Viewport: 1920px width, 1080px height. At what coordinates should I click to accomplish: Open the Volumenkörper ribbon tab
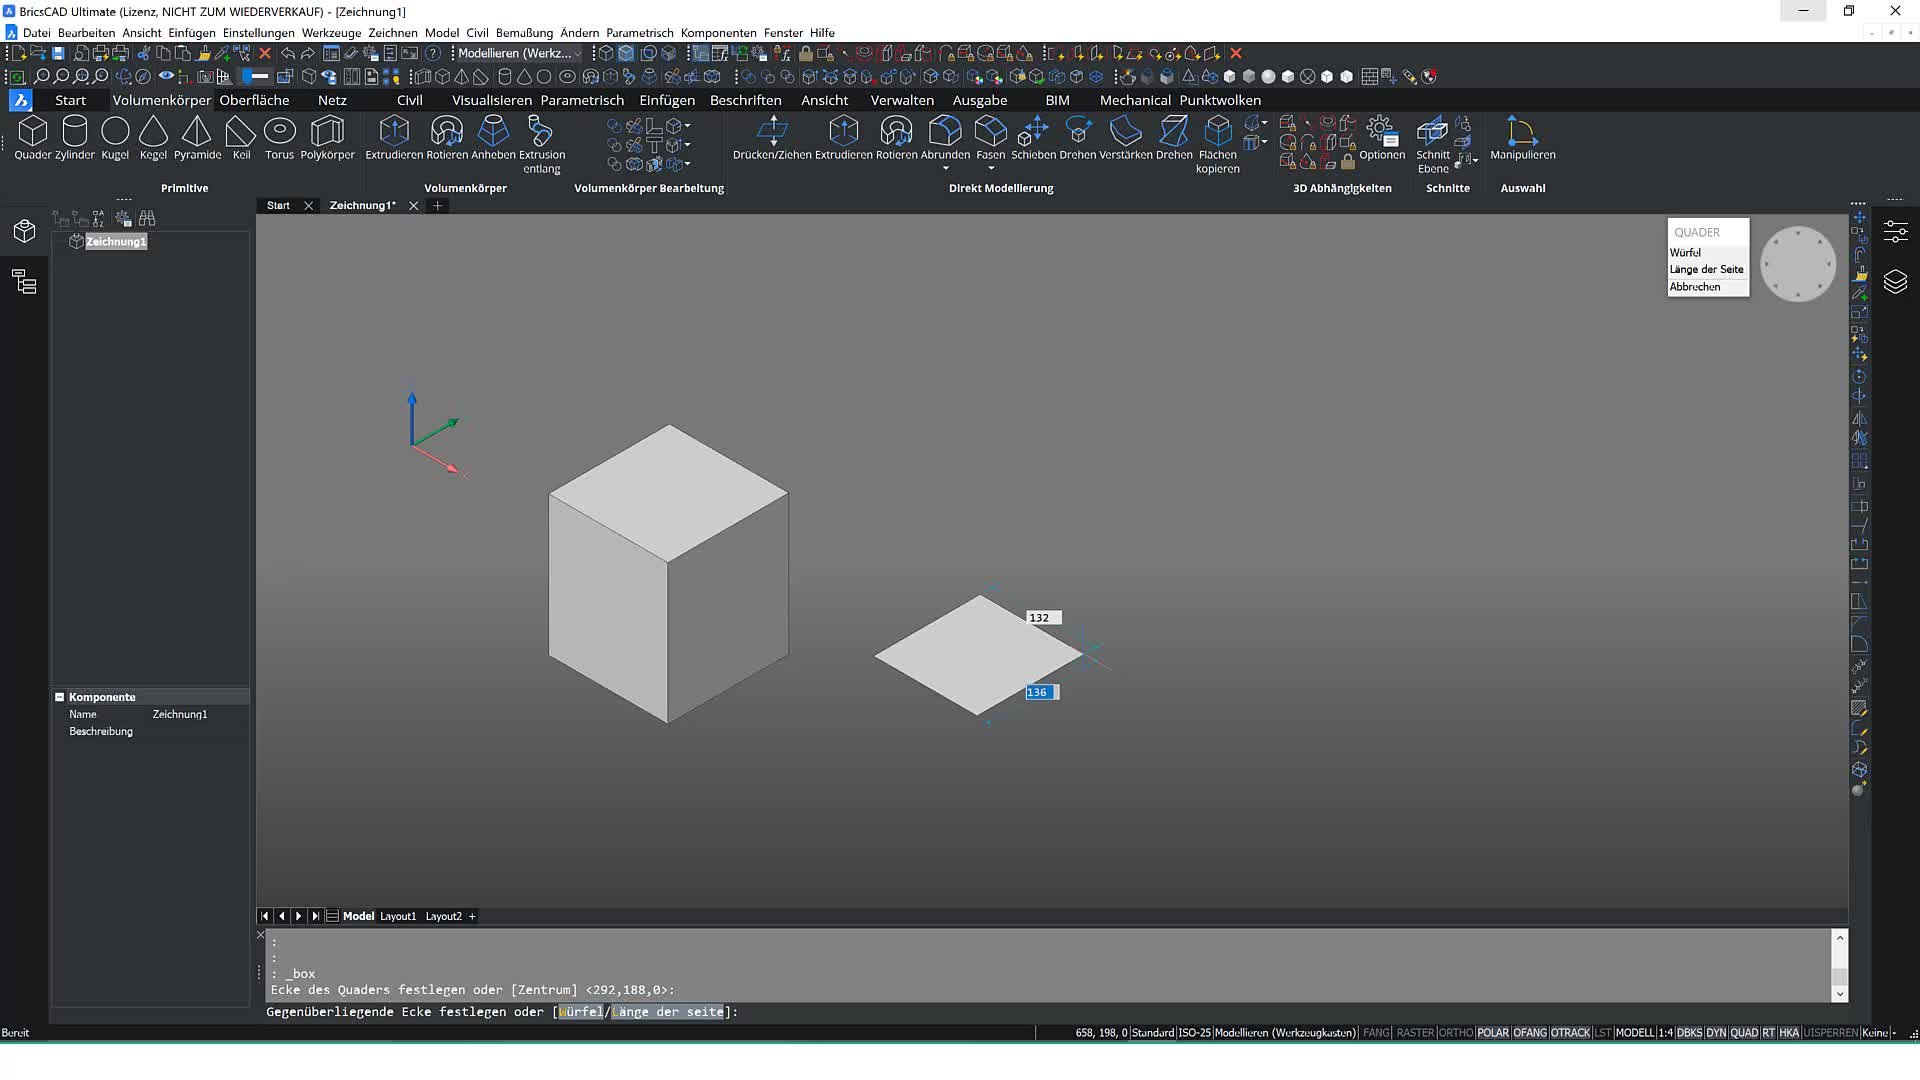[x=162, y=100]
